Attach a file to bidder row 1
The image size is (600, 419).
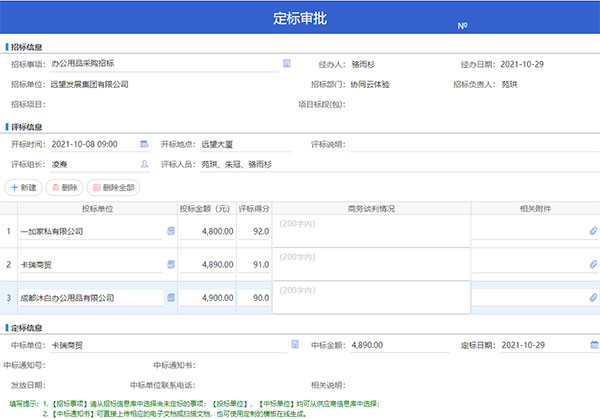(593, 231)
